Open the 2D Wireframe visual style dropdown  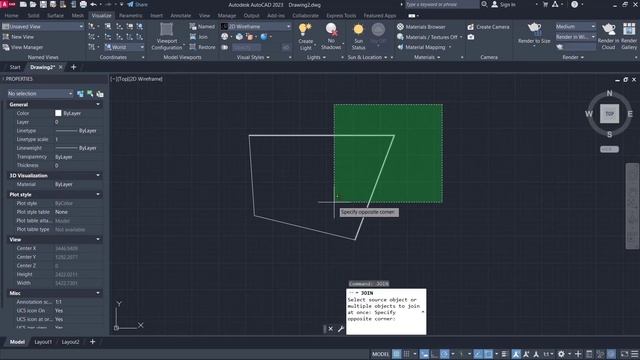coord(256,26)
